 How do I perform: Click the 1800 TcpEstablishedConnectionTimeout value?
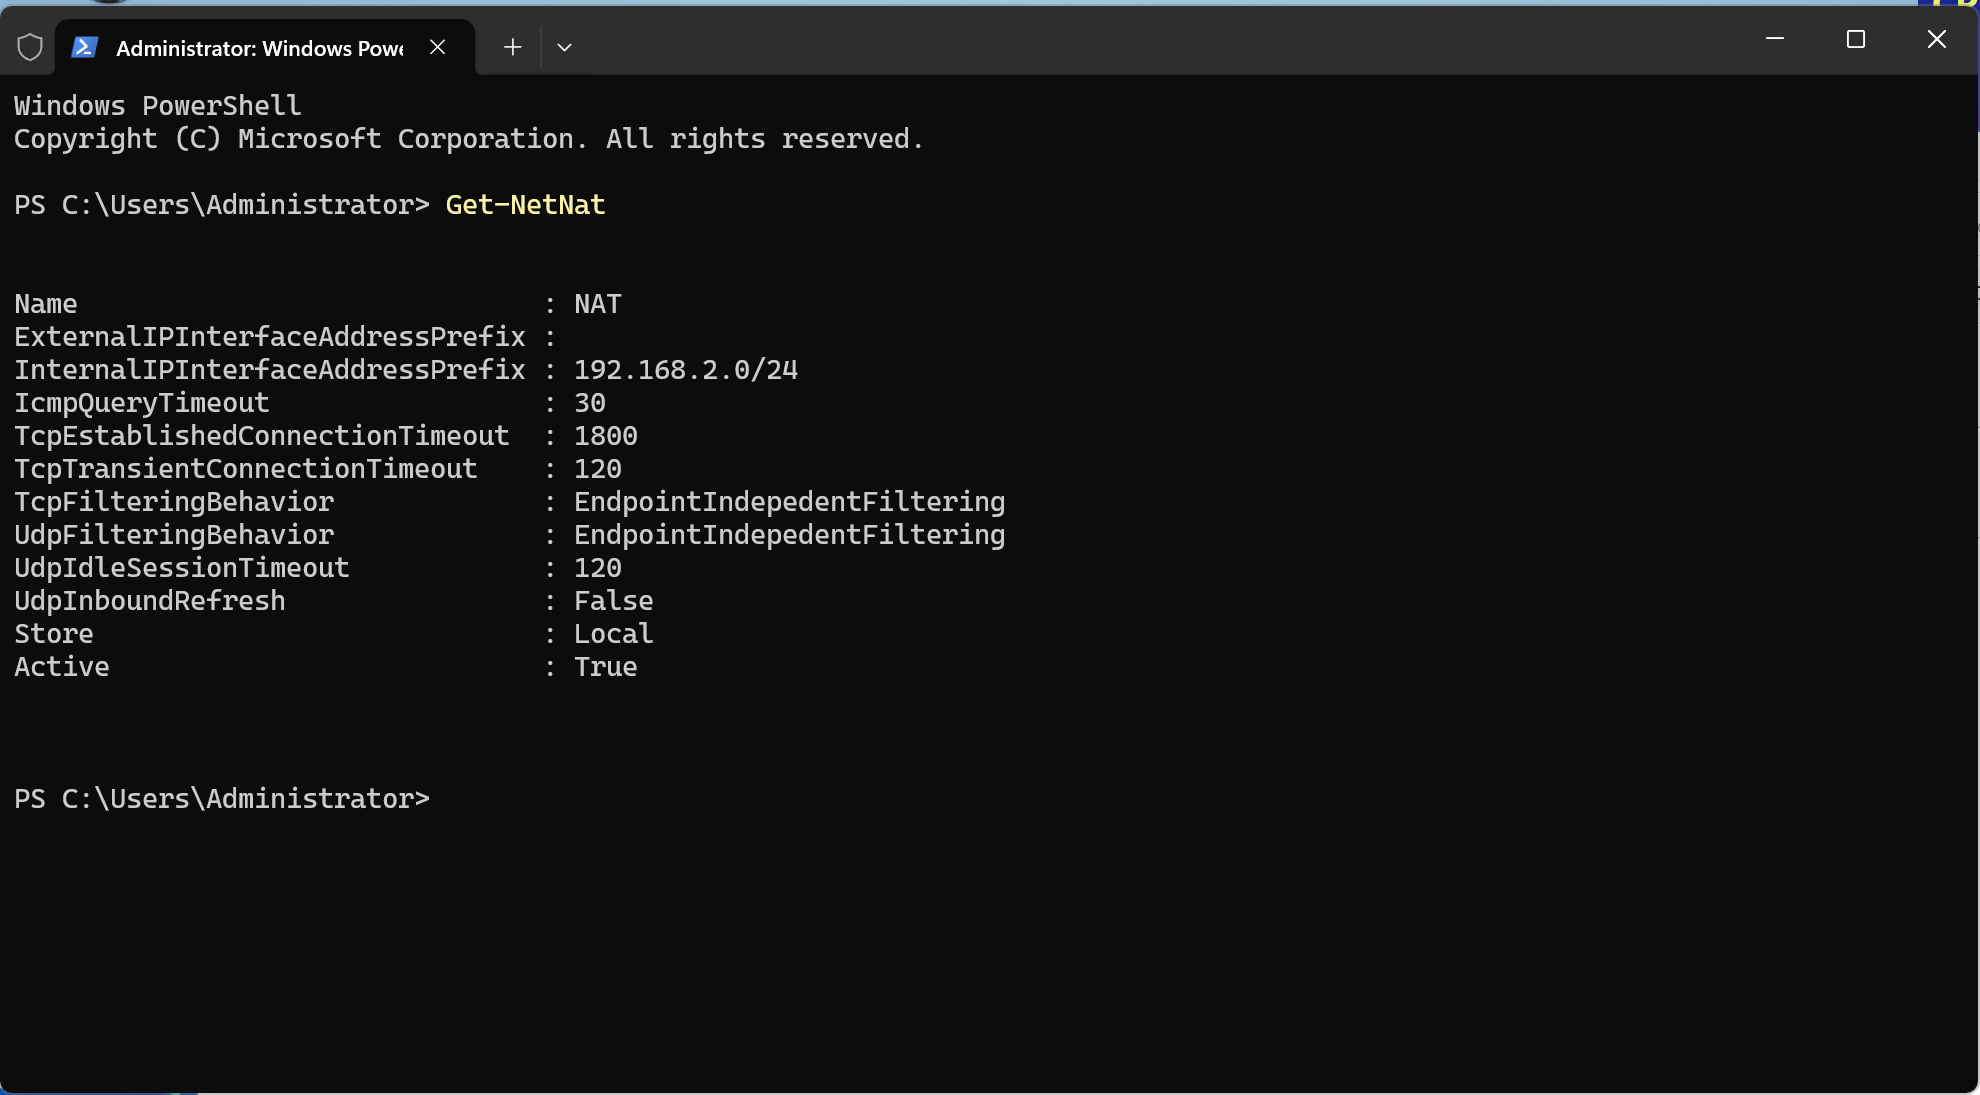click(x=606, y=436)
